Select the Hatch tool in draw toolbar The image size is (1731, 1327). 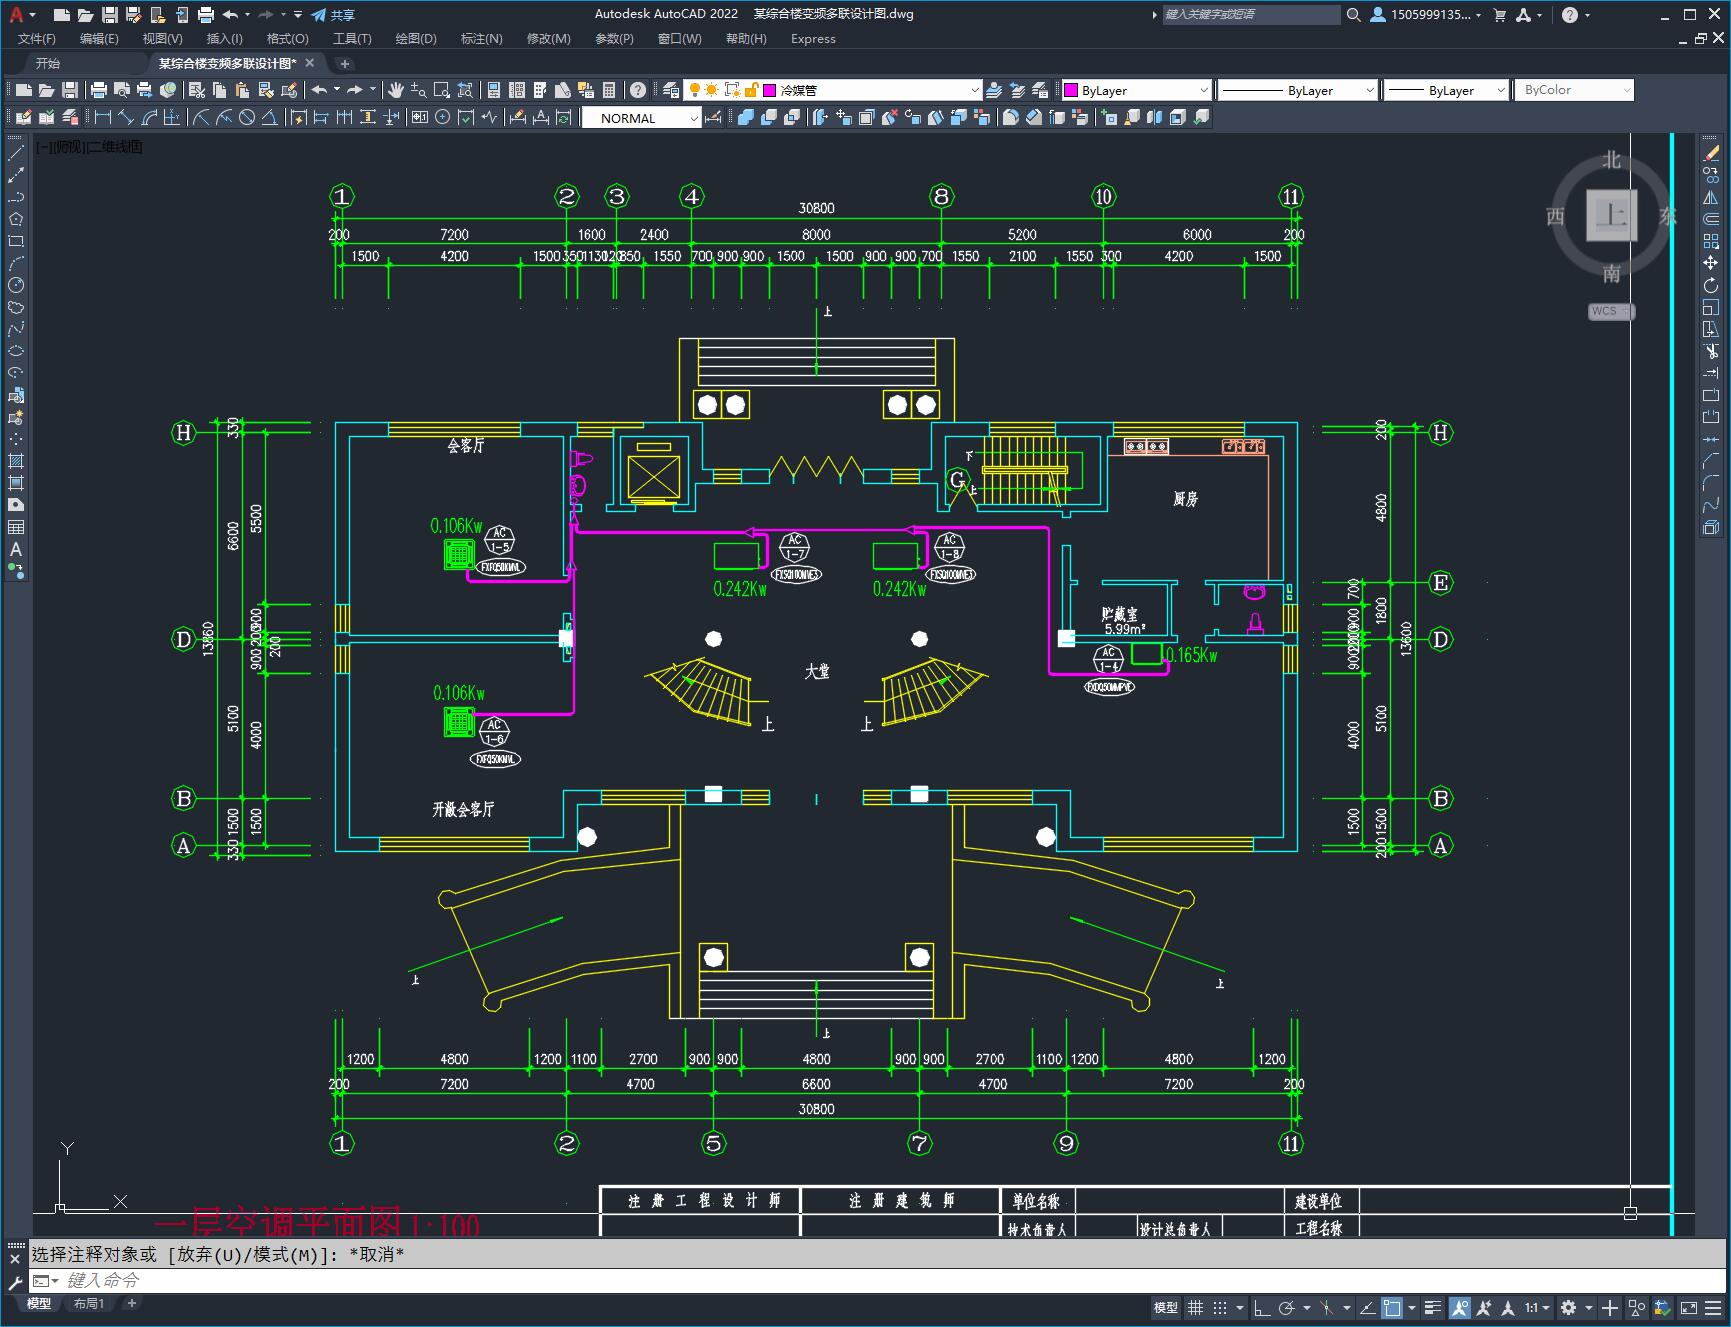tap(16, 461)
